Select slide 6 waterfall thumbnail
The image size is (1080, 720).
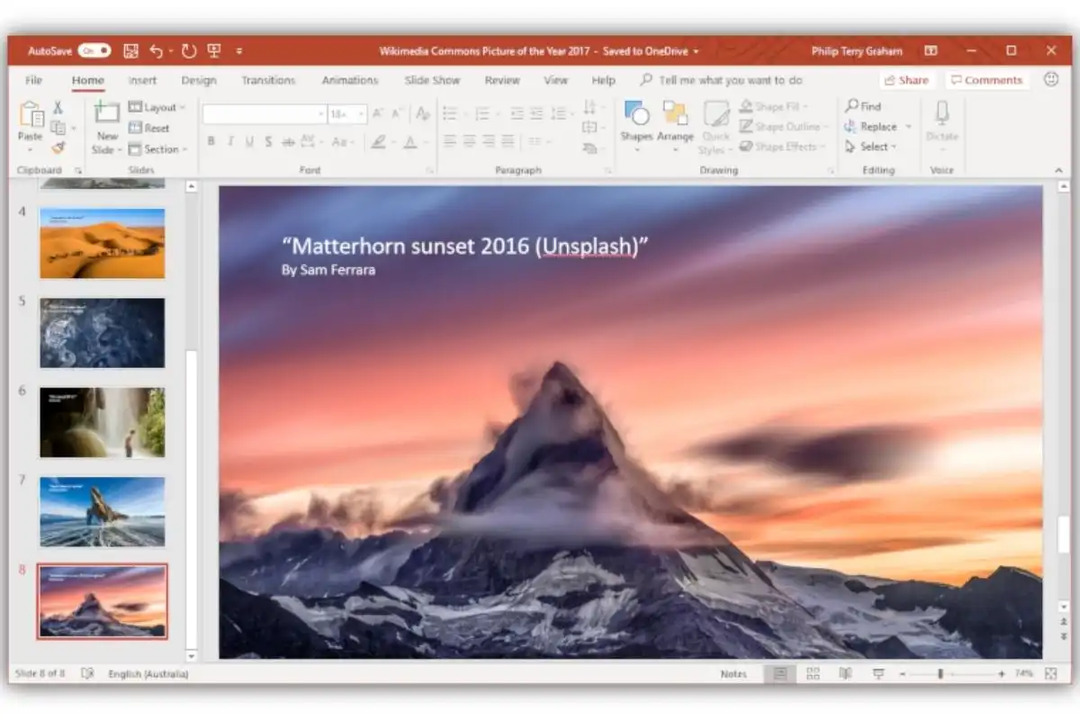[102, 422]
